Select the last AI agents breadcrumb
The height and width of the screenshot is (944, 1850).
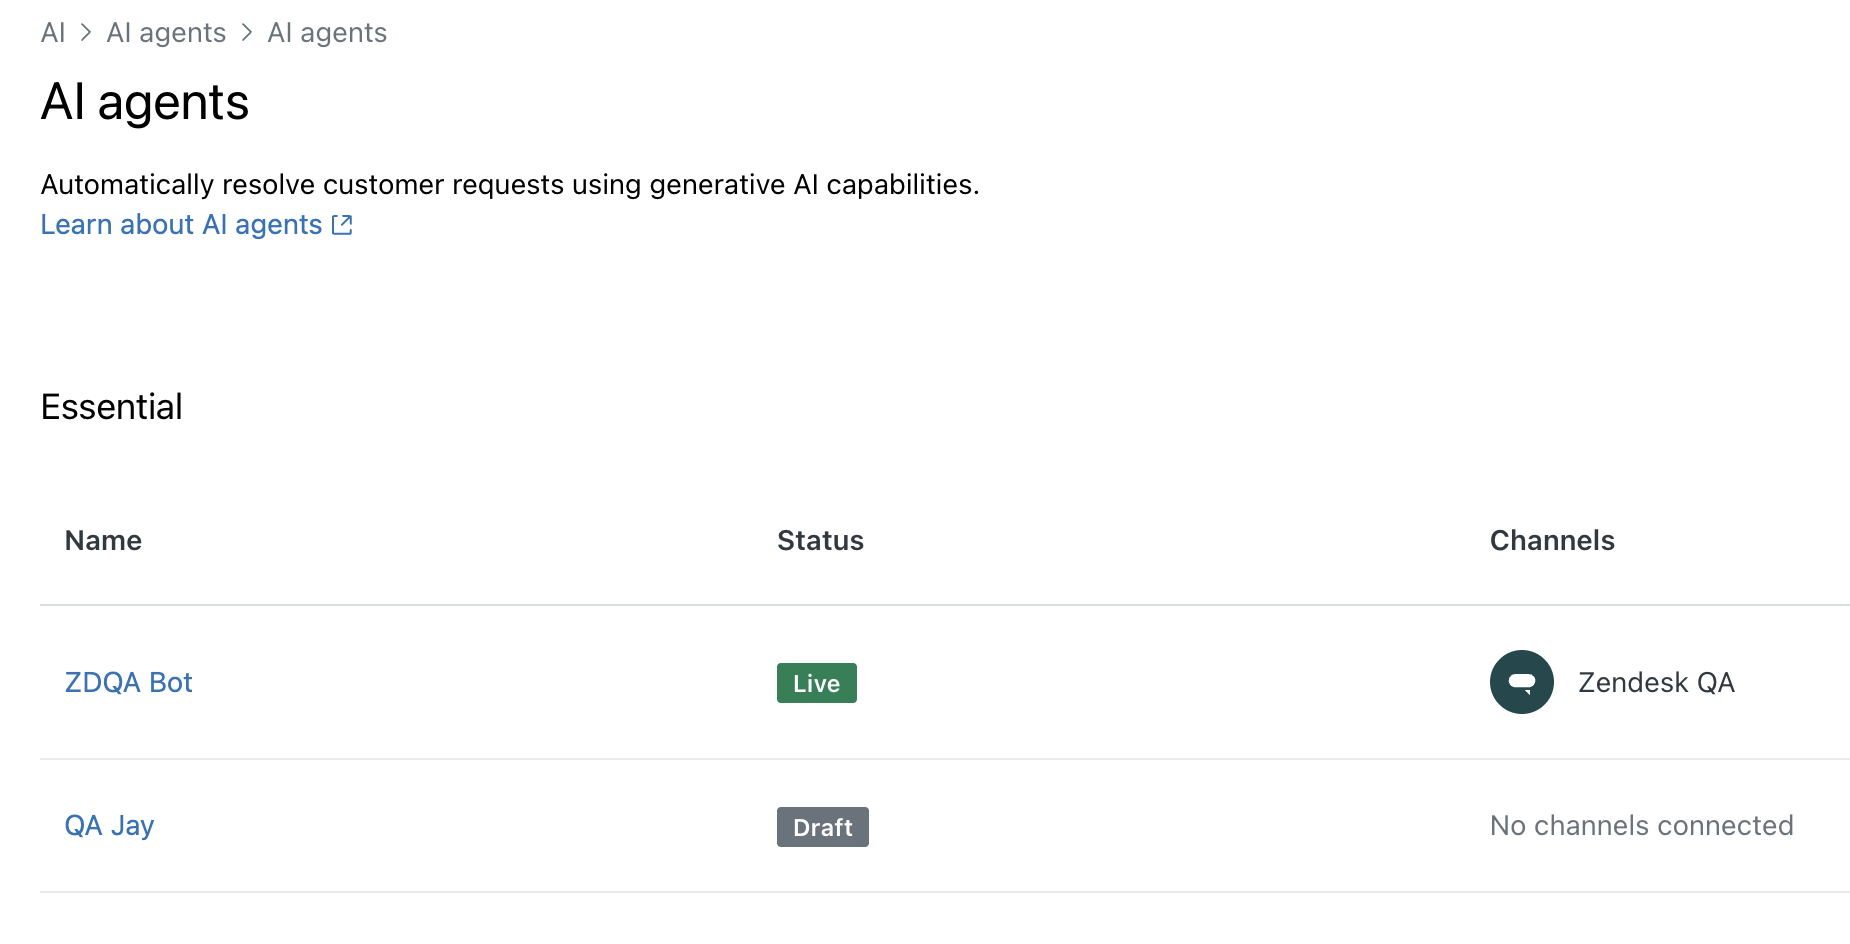click(x=327, y=33)
